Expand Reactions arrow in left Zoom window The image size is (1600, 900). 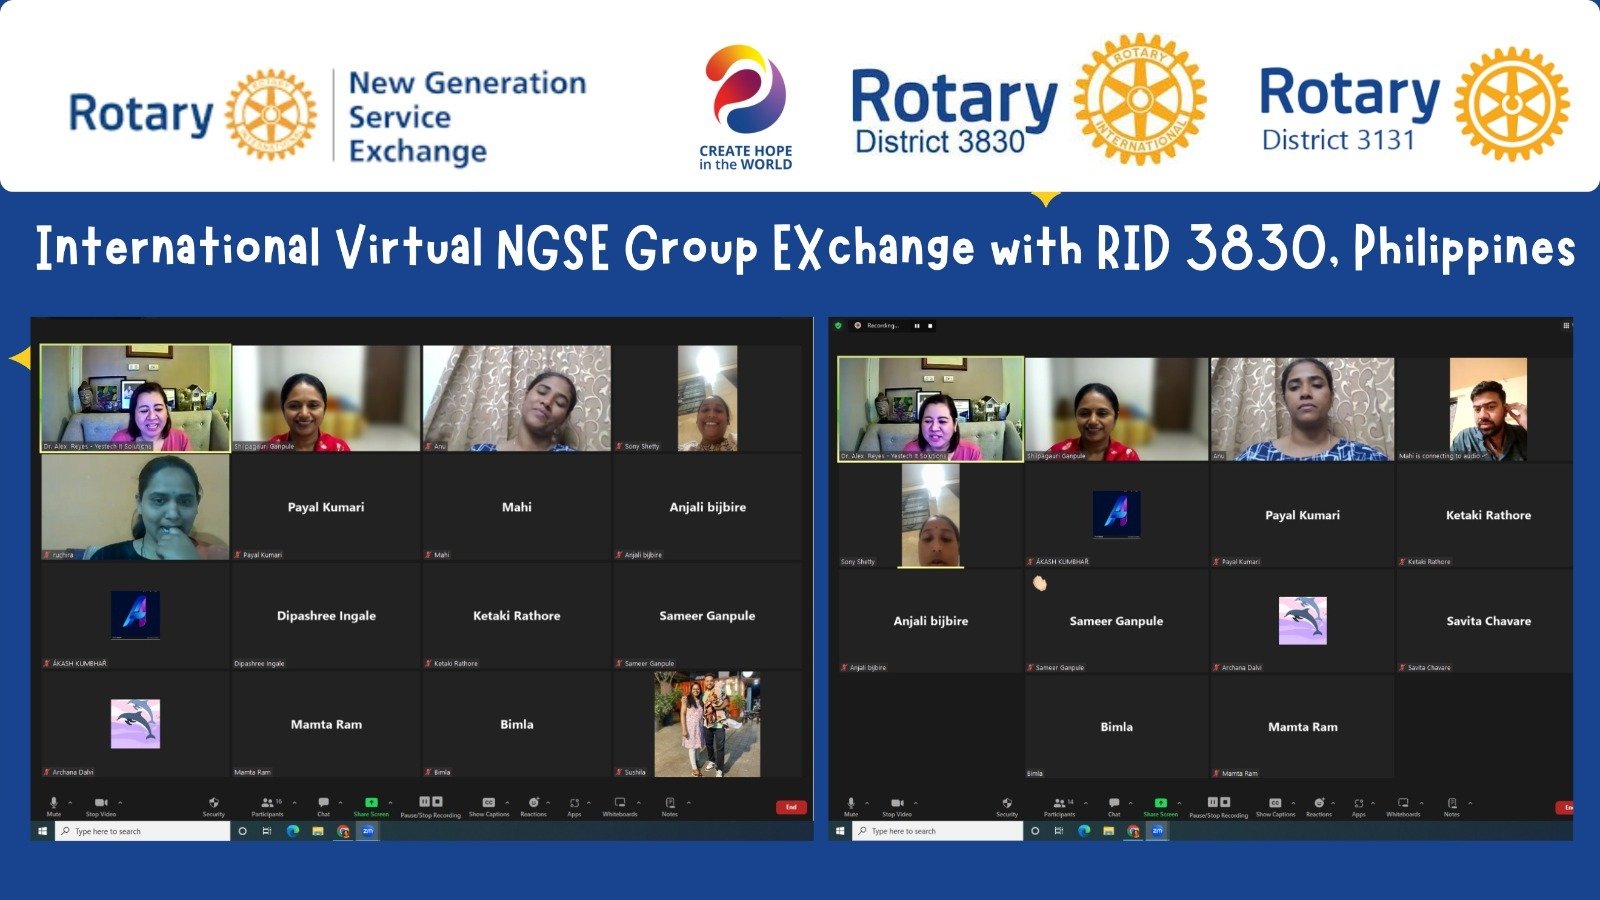click(548, 802)
